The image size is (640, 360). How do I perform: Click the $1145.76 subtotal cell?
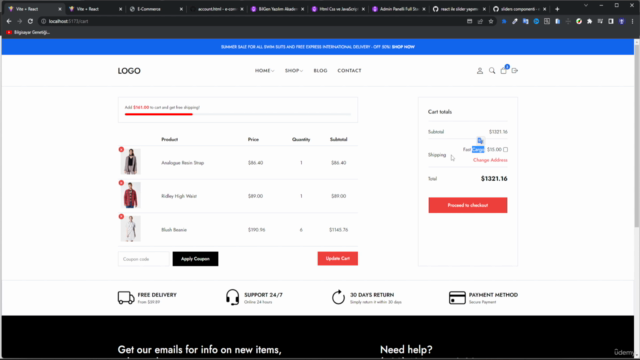[x=338, y=230]
